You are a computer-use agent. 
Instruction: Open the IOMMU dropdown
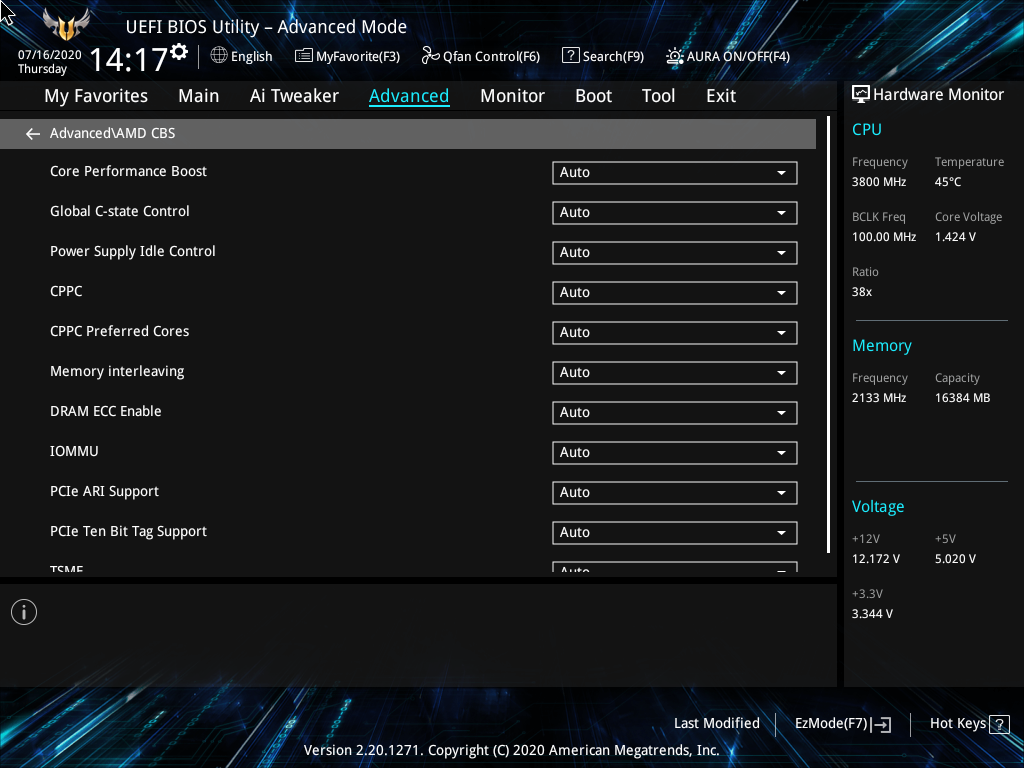point(675,453)
